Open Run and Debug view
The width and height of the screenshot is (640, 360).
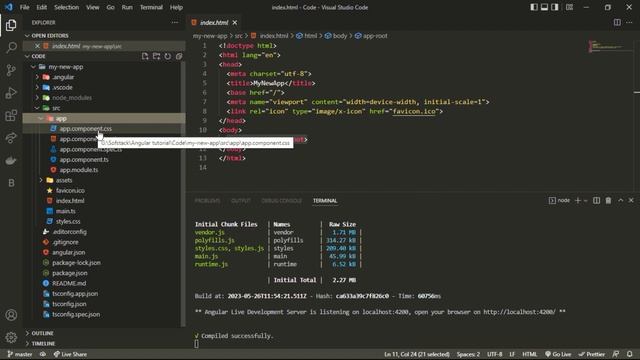pos(11,93)
